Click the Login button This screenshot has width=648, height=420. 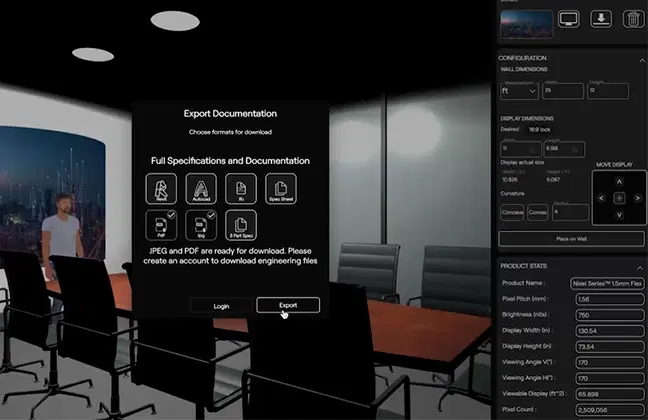tap(221, 306)
